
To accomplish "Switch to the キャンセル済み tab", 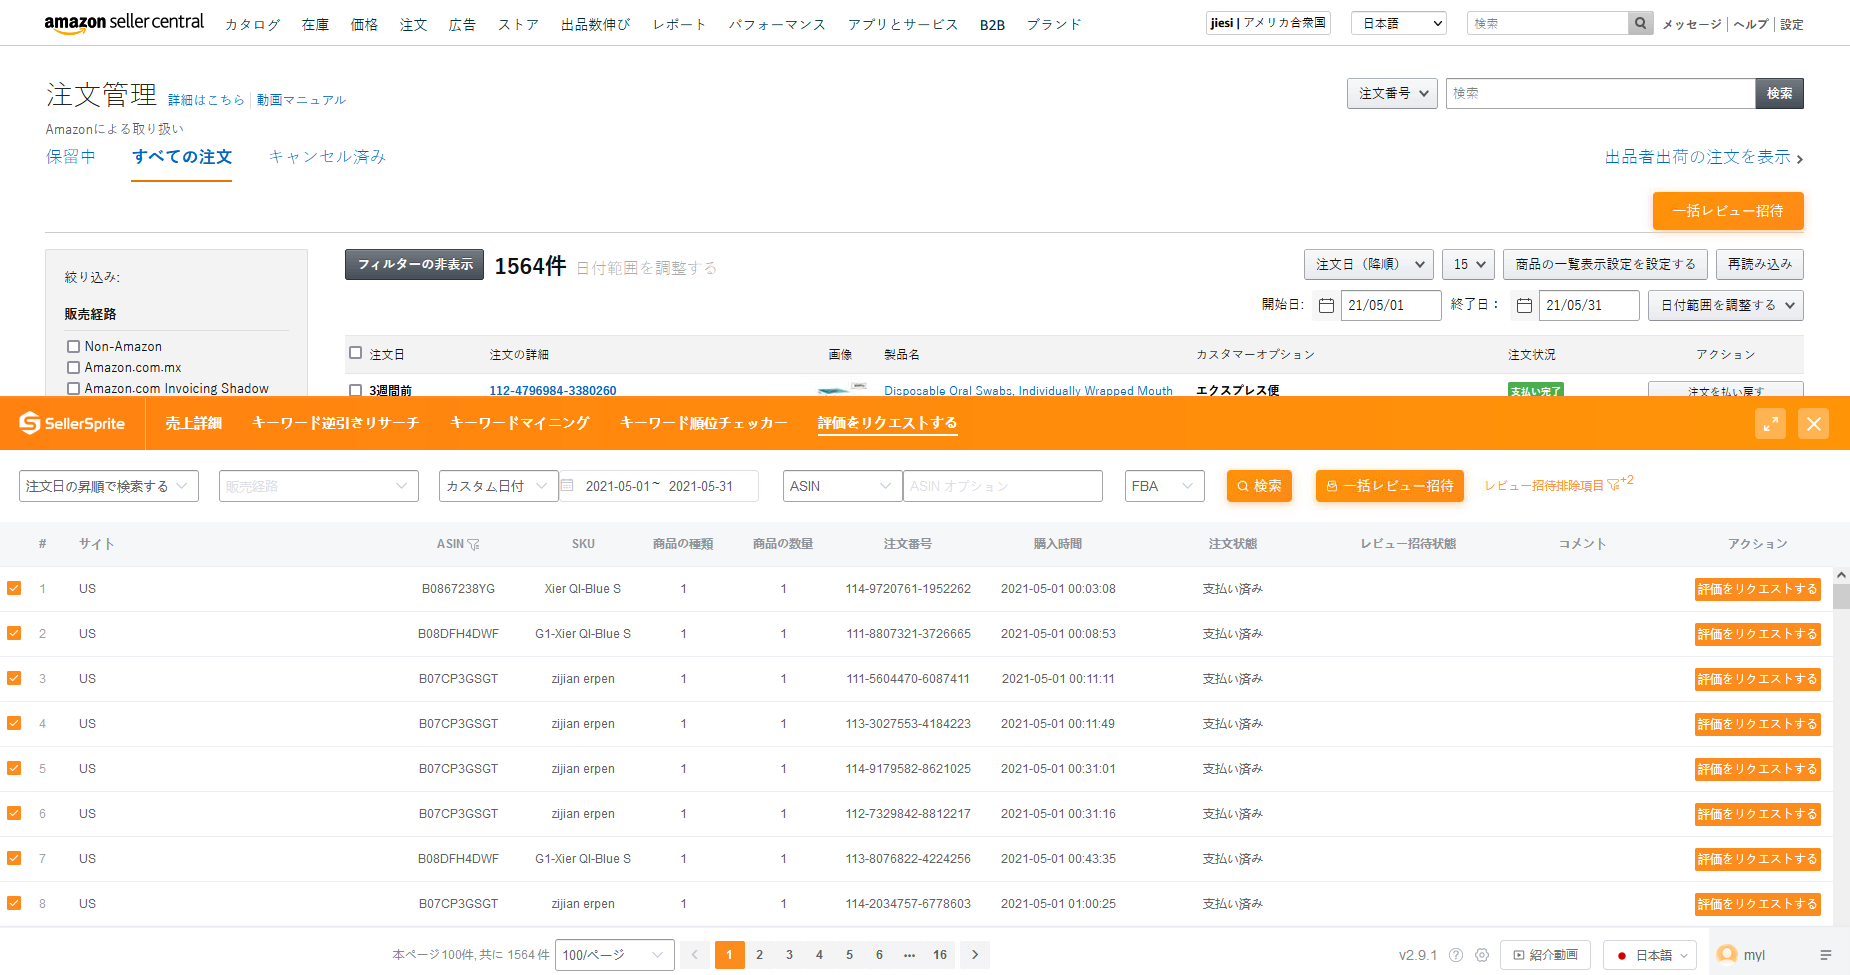I will click(327, 157).
